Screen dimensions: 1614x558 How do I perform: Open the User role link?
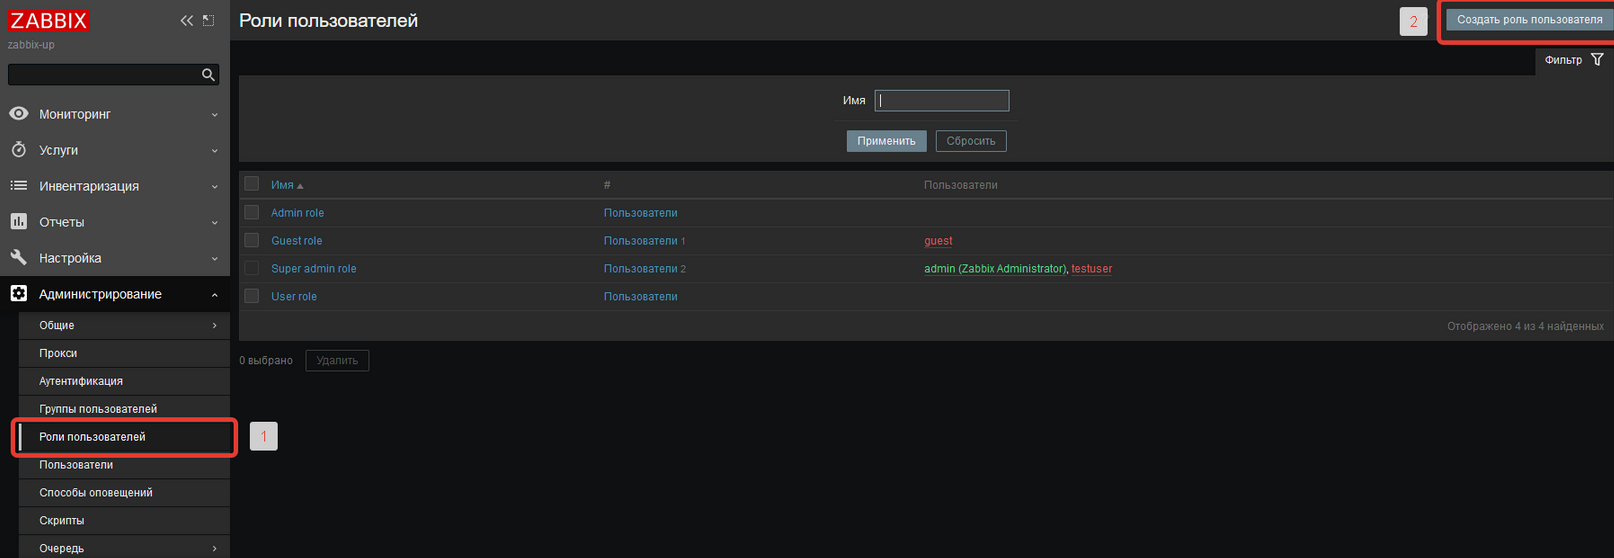pos(294,297)
